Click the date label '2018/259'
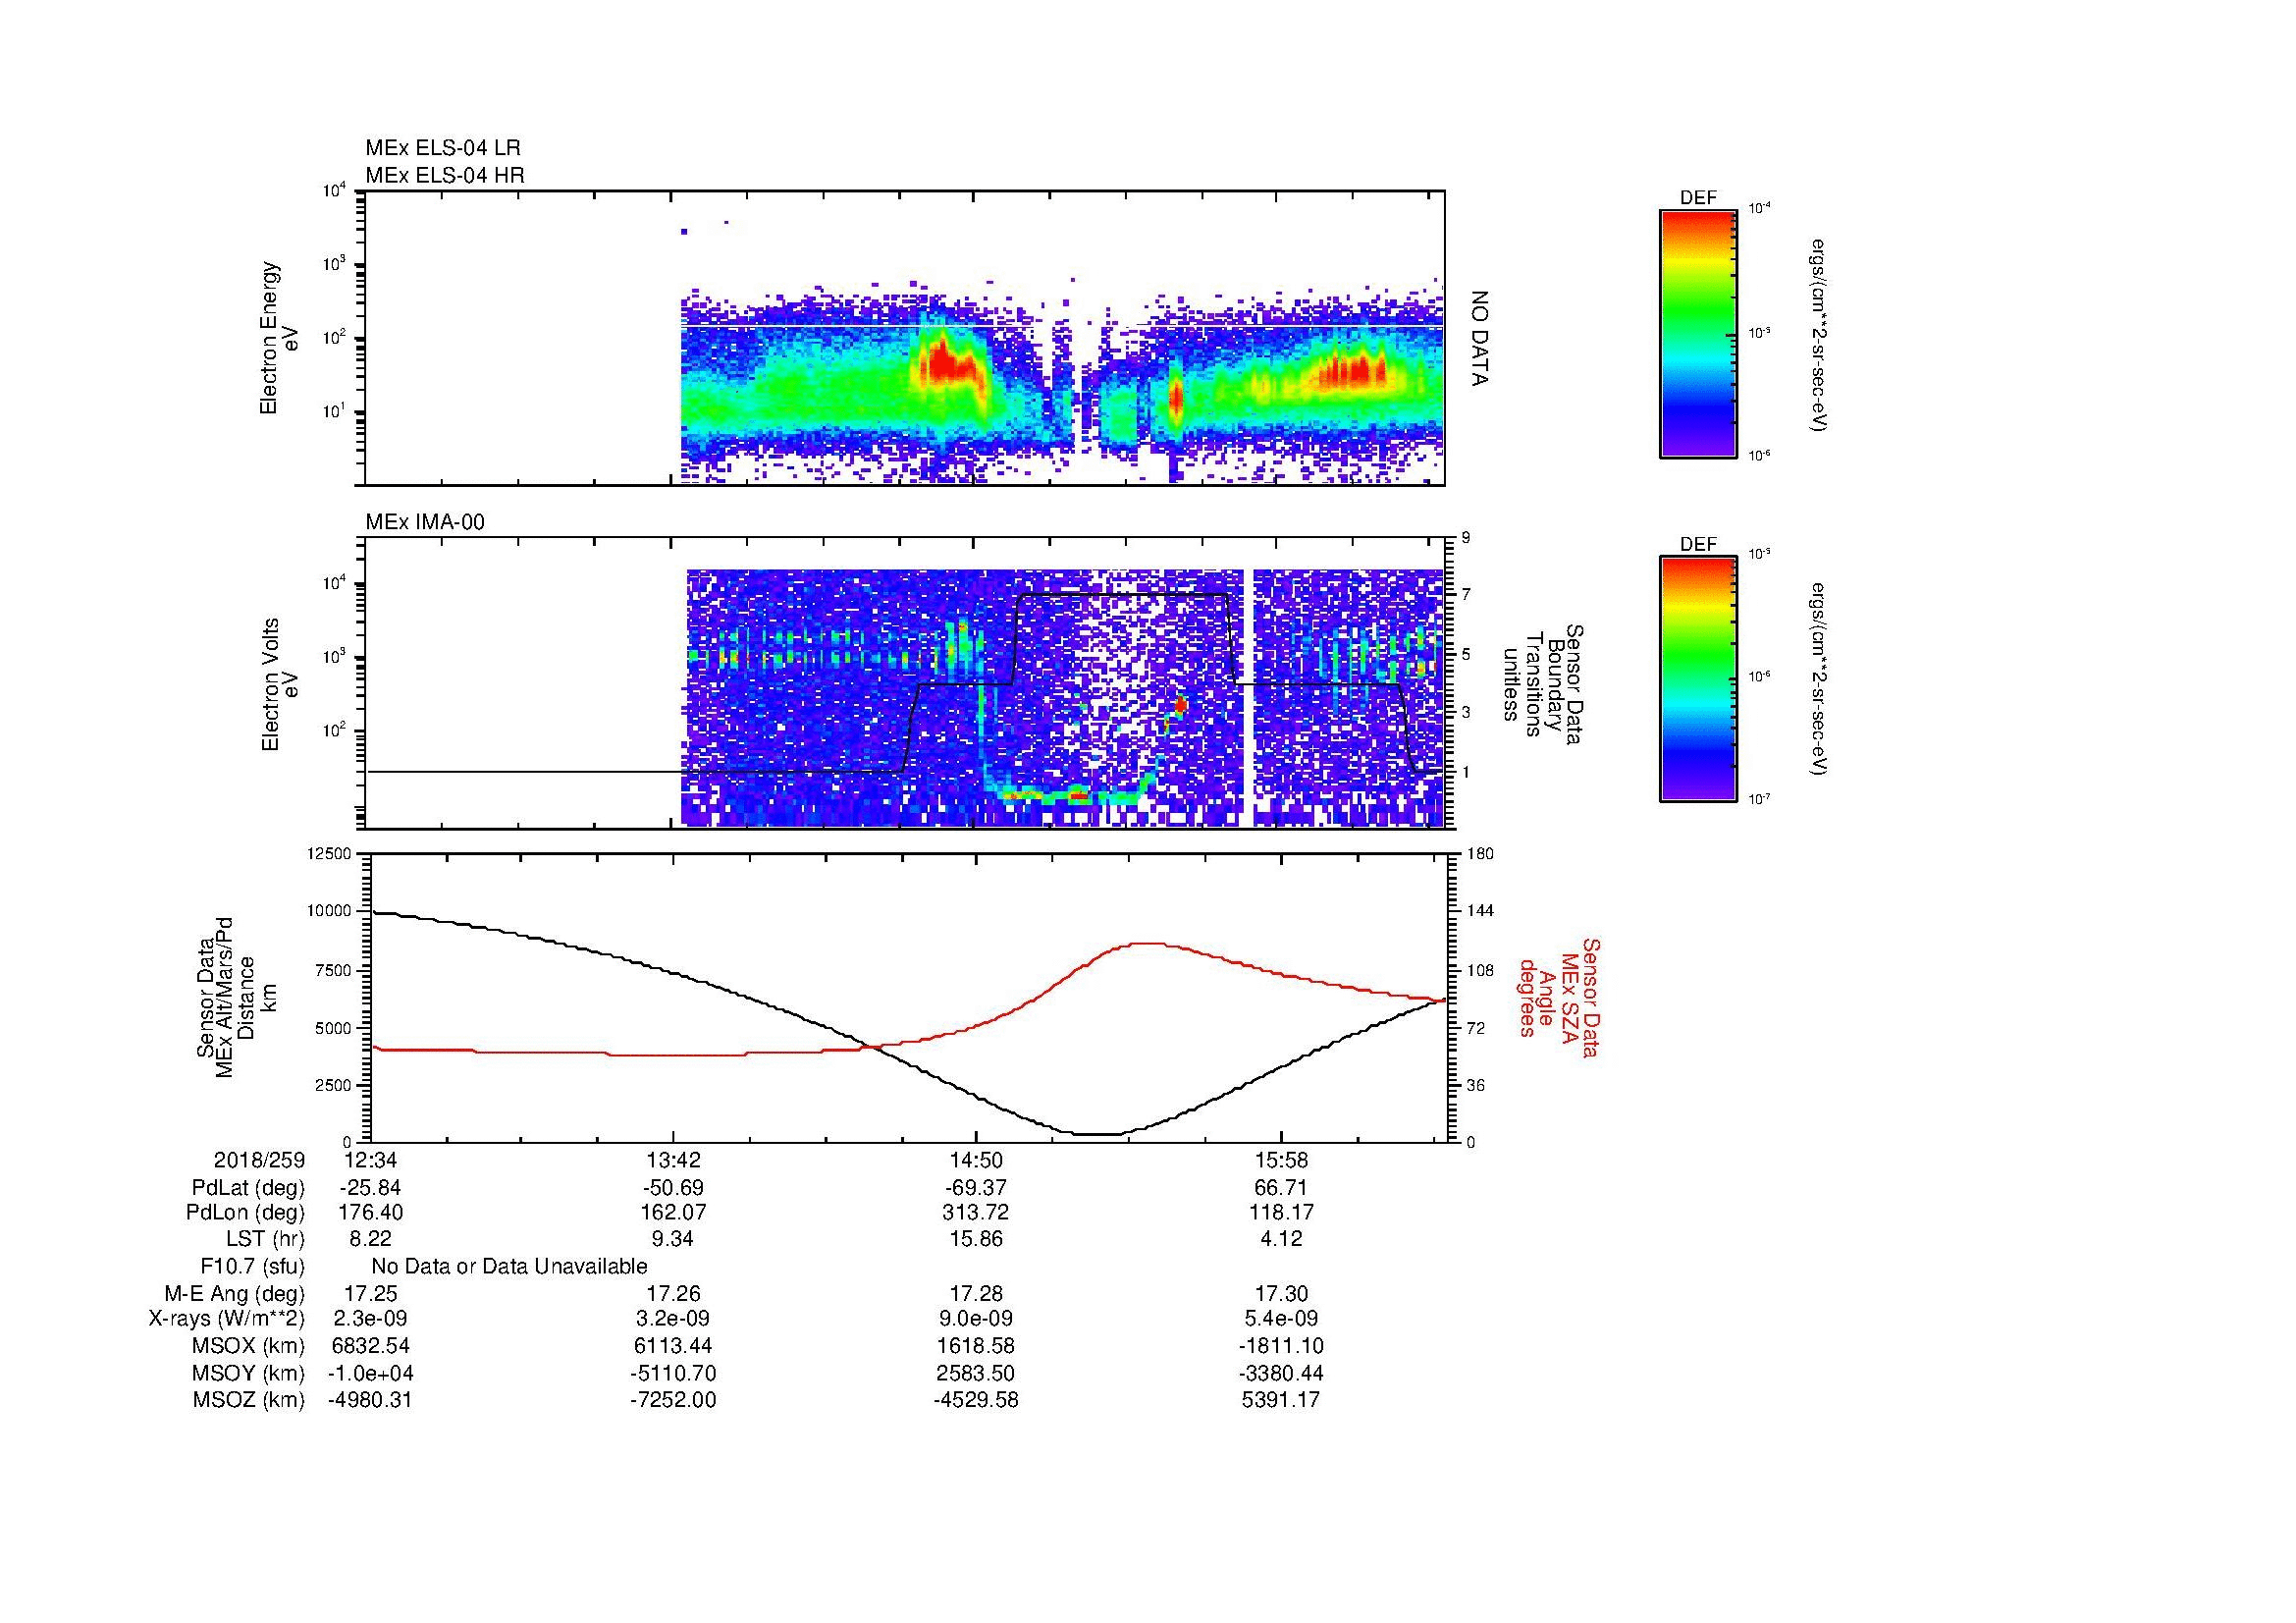The image size is (2296, 1623). click(x=259, y=1161)
